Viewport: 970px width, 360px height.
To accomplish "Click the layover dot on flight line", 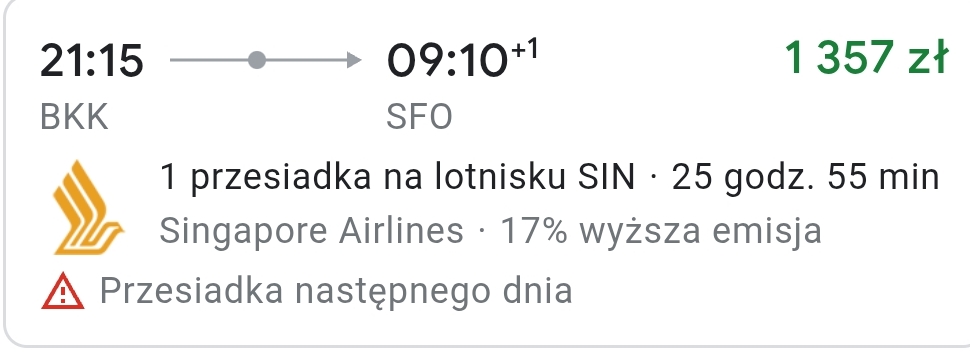I will click(257, 60).
